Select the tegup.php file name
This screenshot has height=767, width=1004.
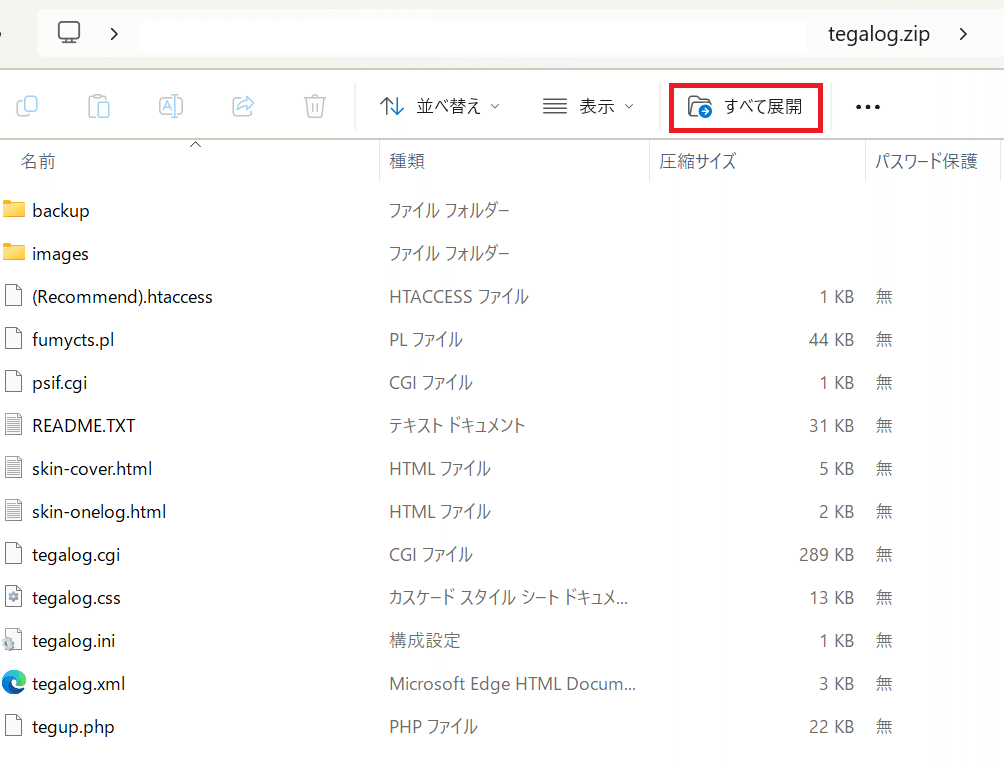[x=73, y=727]
